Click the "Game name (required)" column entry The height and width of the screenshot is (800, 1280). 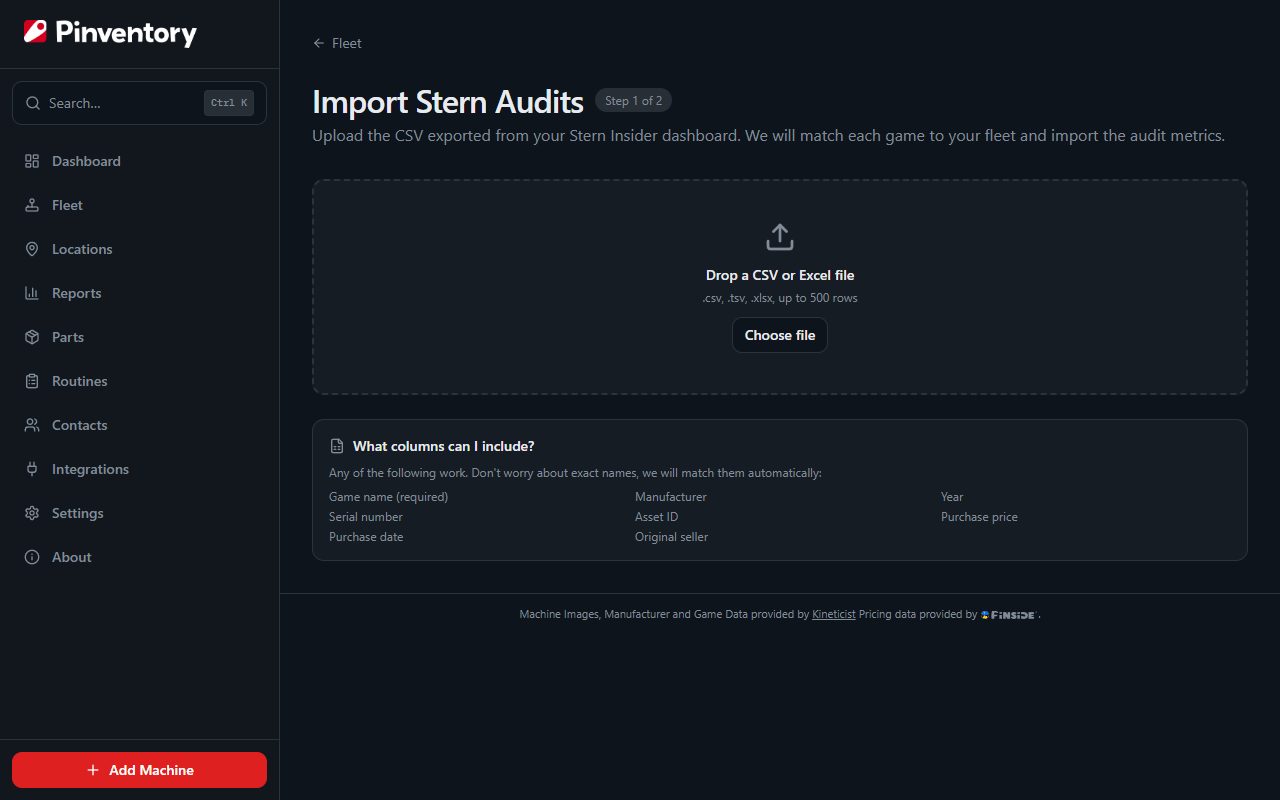pyautogui.click(x=388, y=497)
